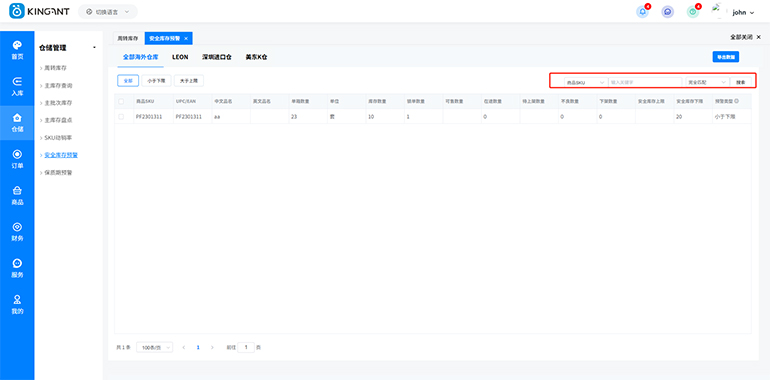
Task: Focus the 输入关键字 keyword input
Action: click(645, 82)
